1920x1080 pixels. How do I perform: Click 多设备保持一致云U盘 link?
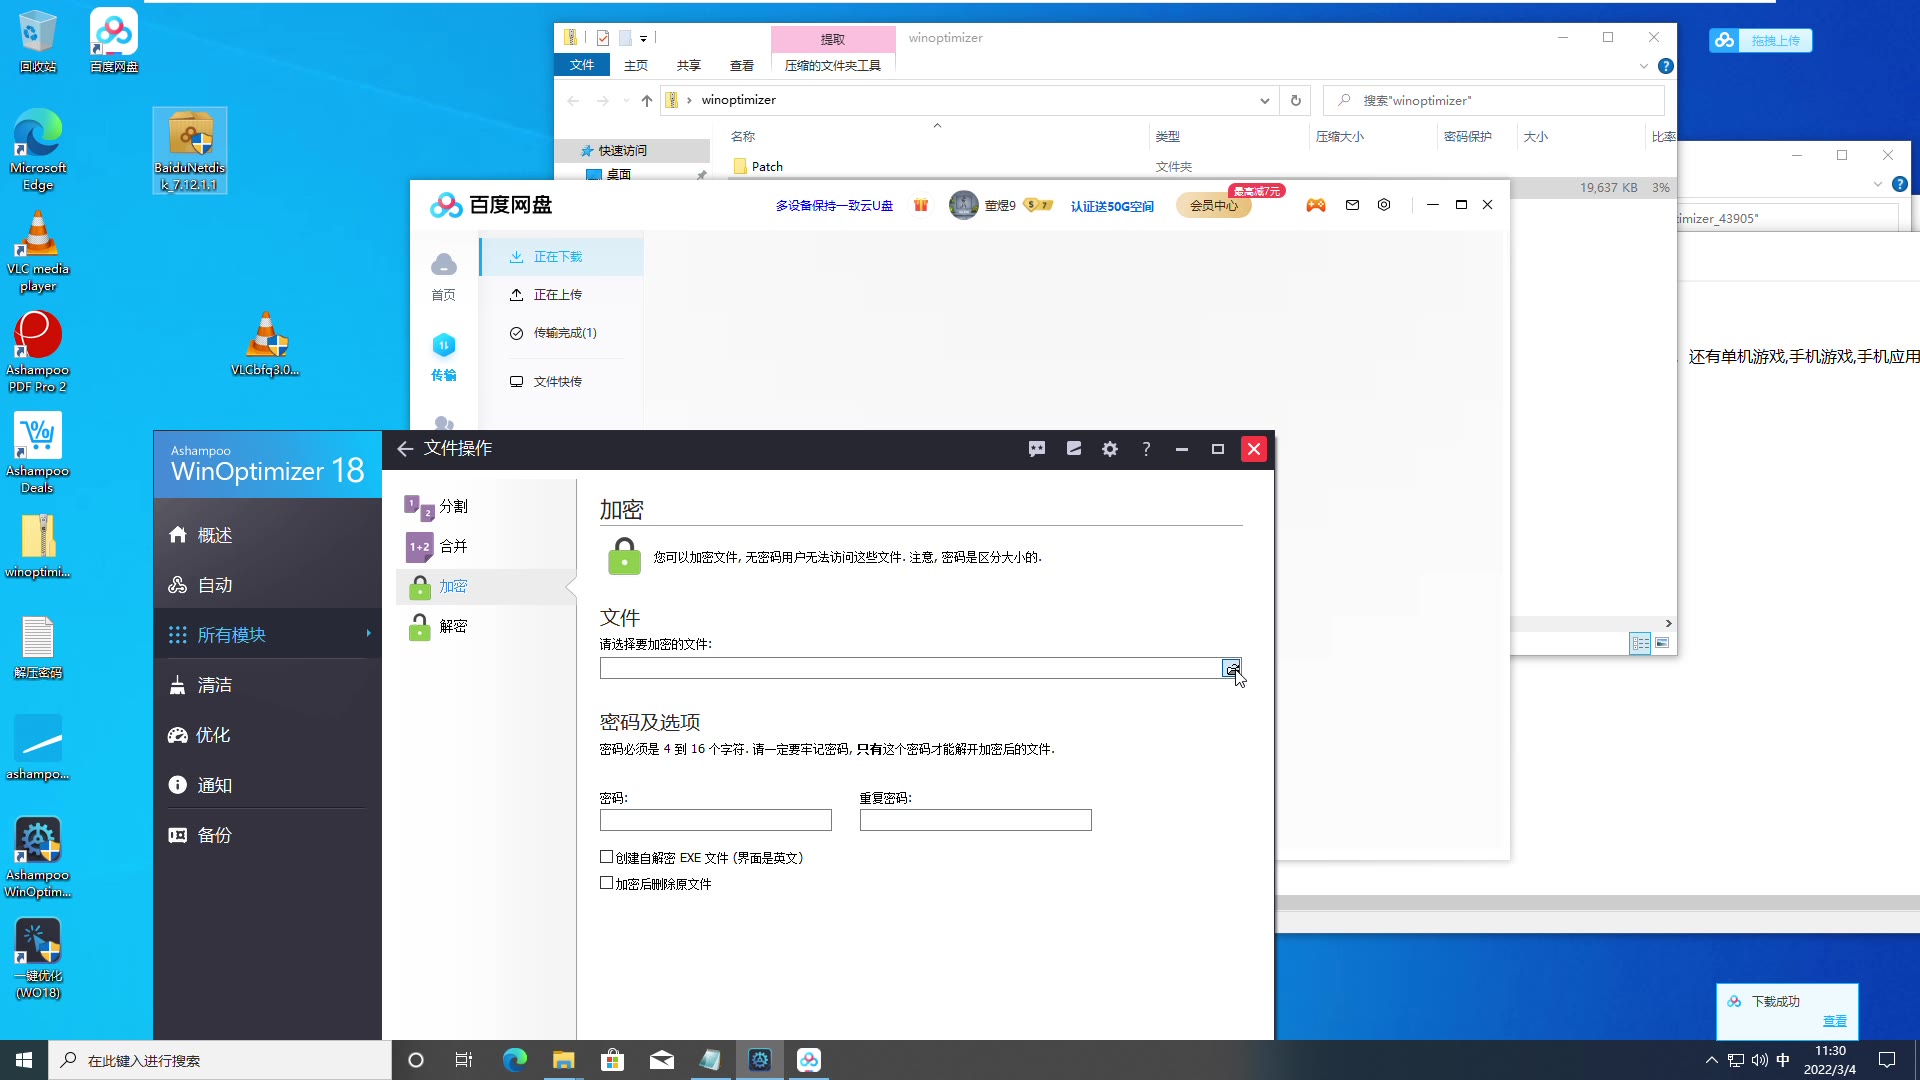coord(834,206)
